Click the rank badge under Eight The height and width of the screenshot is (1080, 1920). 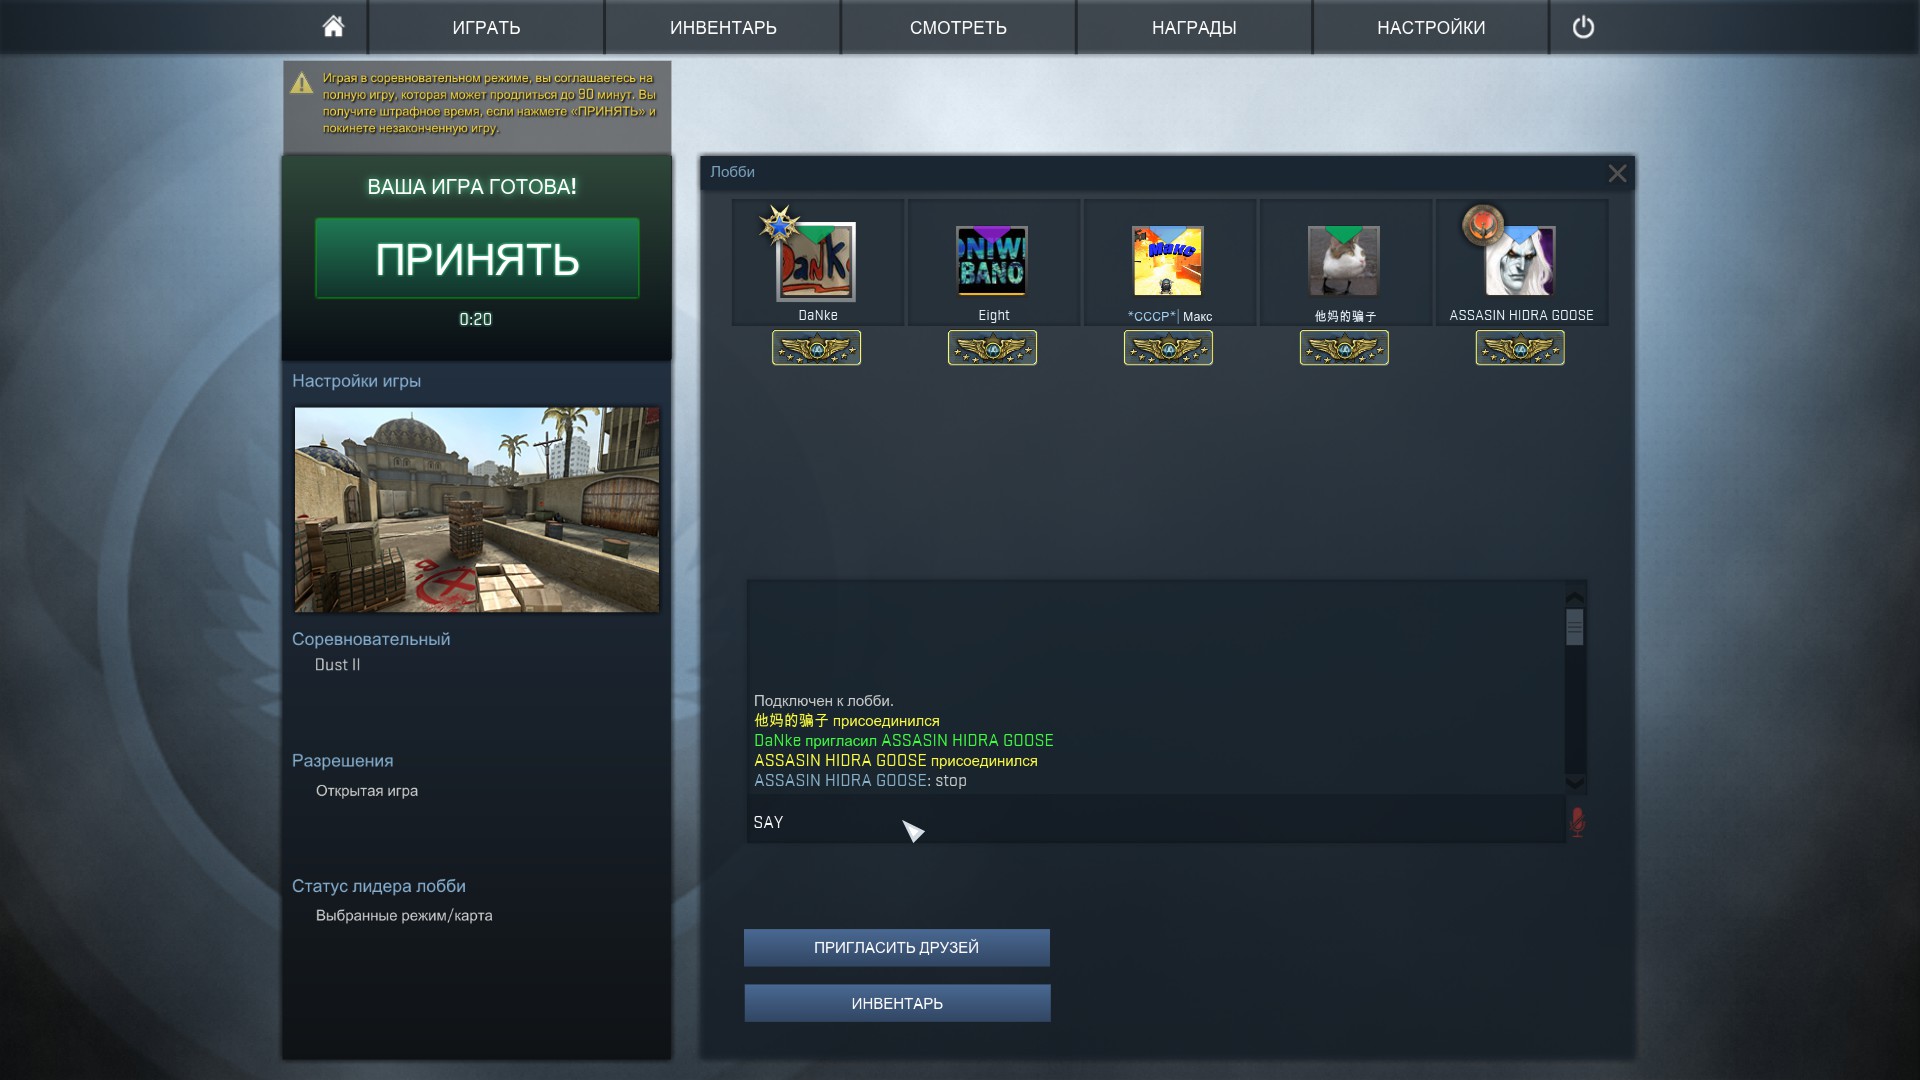click(x=991, y=348)
